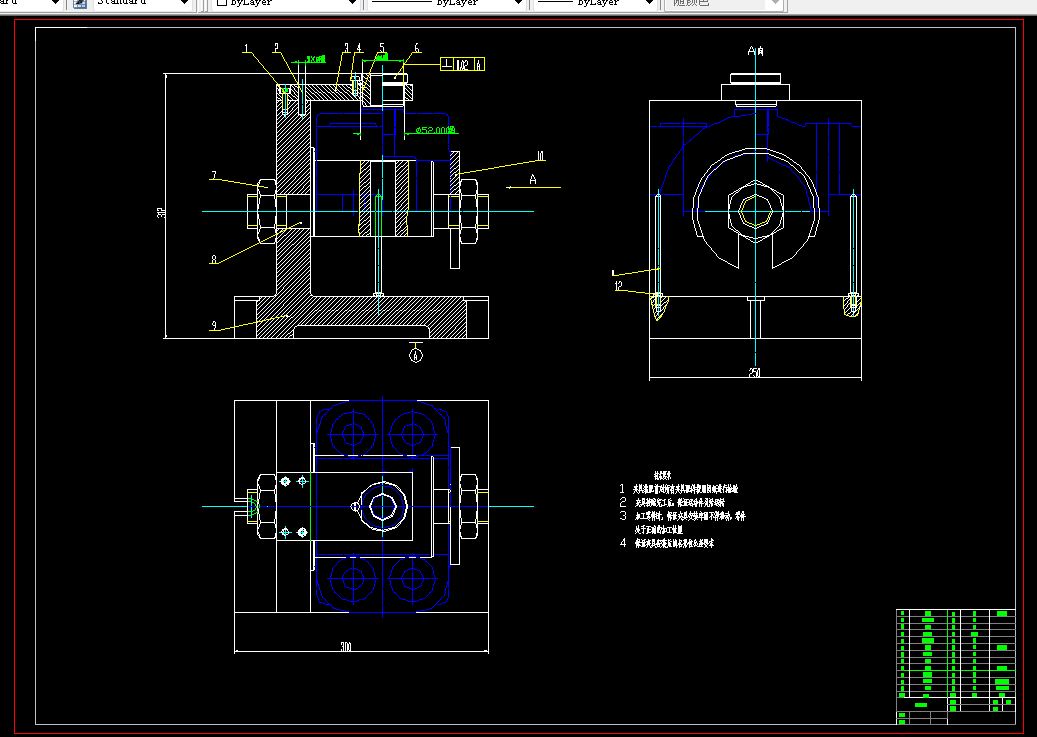Select the 312 height dimension text
1037x737 pixels.
click(161, 212)
